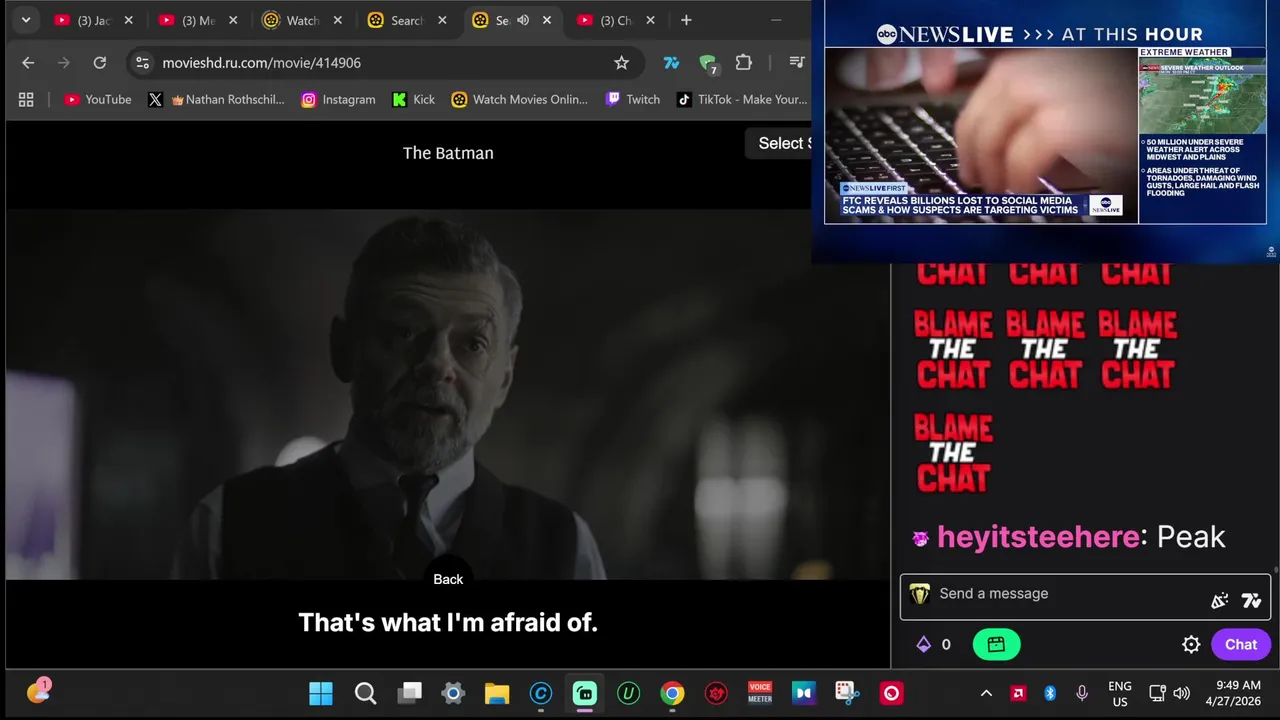1280x720 pixels.
Task: Click username heyitsteehere in chat
Action: (1038, 537)
